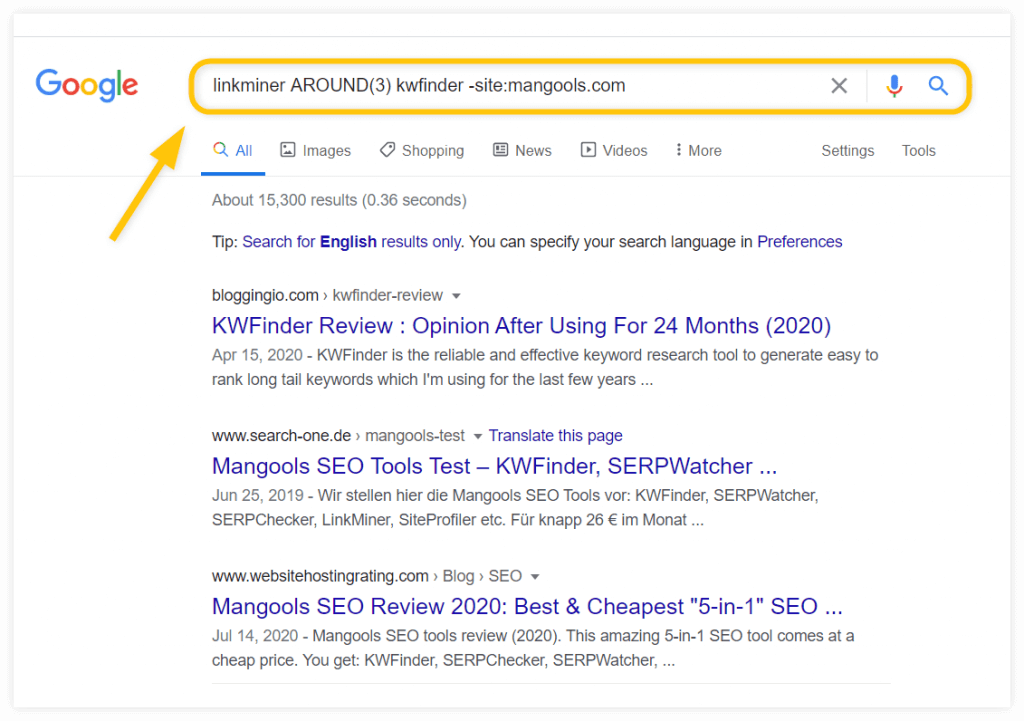Open Preferences to change search language
1024x721 pixels.
(799, 241)
